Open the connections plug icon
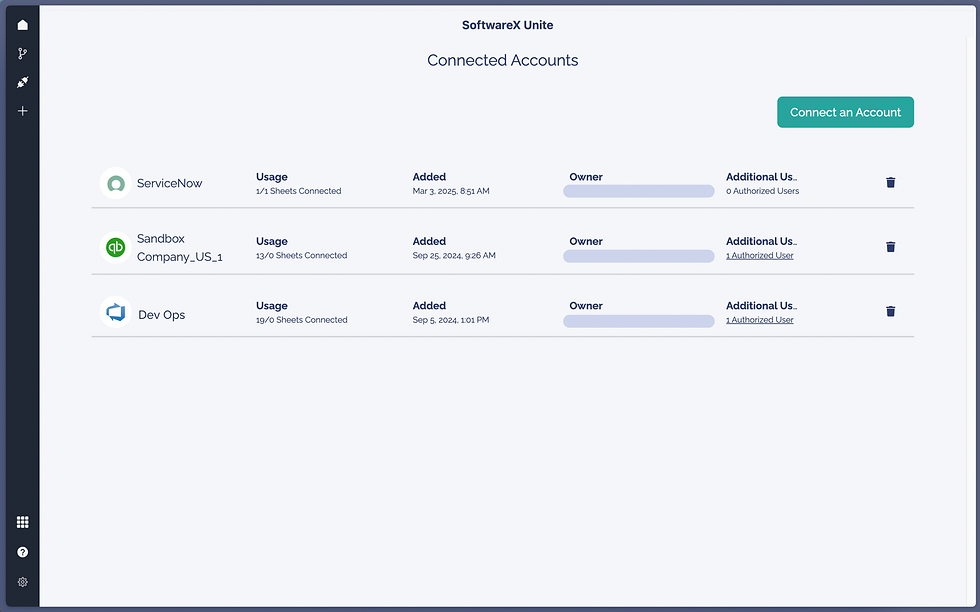 pyautogui.click(x=22, y=82)
